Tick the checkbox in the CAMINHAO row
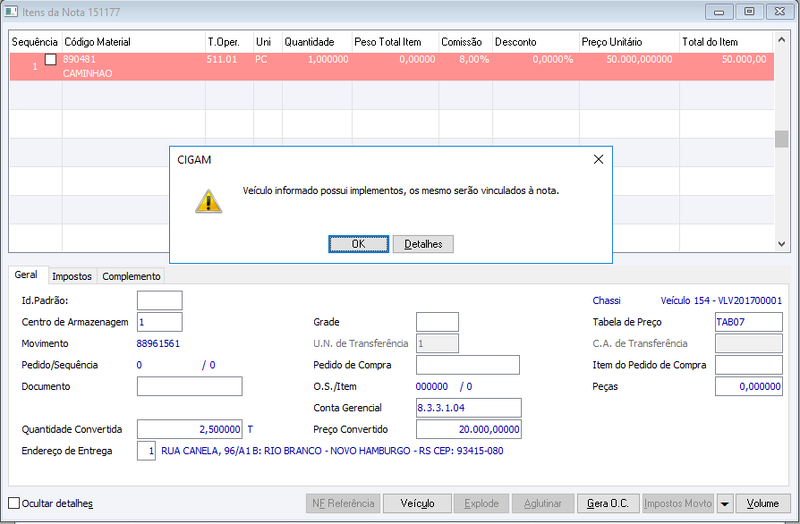 pos(51,60)
